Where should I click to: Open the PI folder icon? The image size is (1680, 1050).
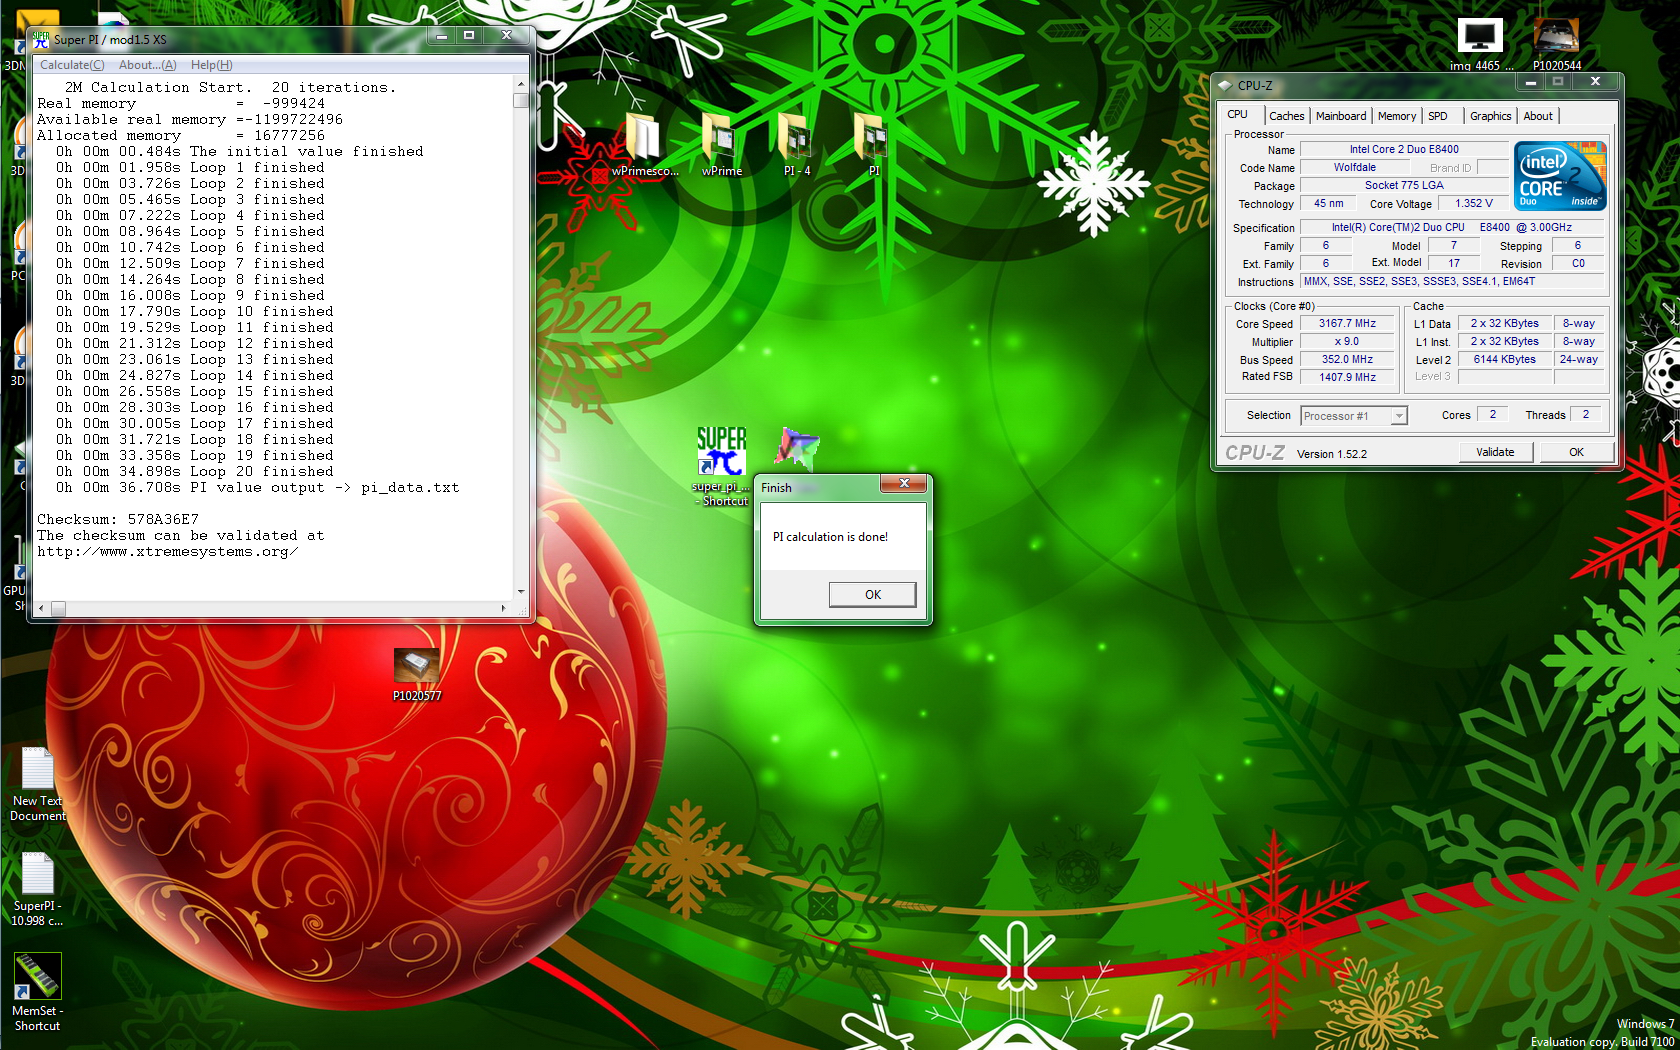(x=873, y=143)
